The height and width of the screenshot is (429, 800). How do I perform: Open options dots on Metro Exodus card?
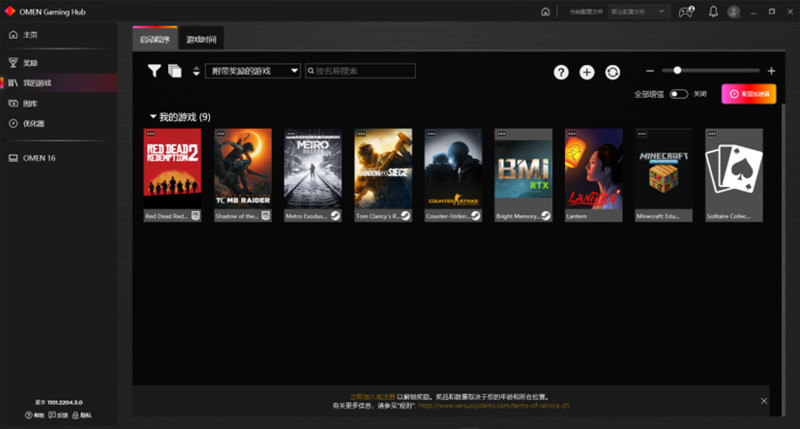tap(291, 134)
